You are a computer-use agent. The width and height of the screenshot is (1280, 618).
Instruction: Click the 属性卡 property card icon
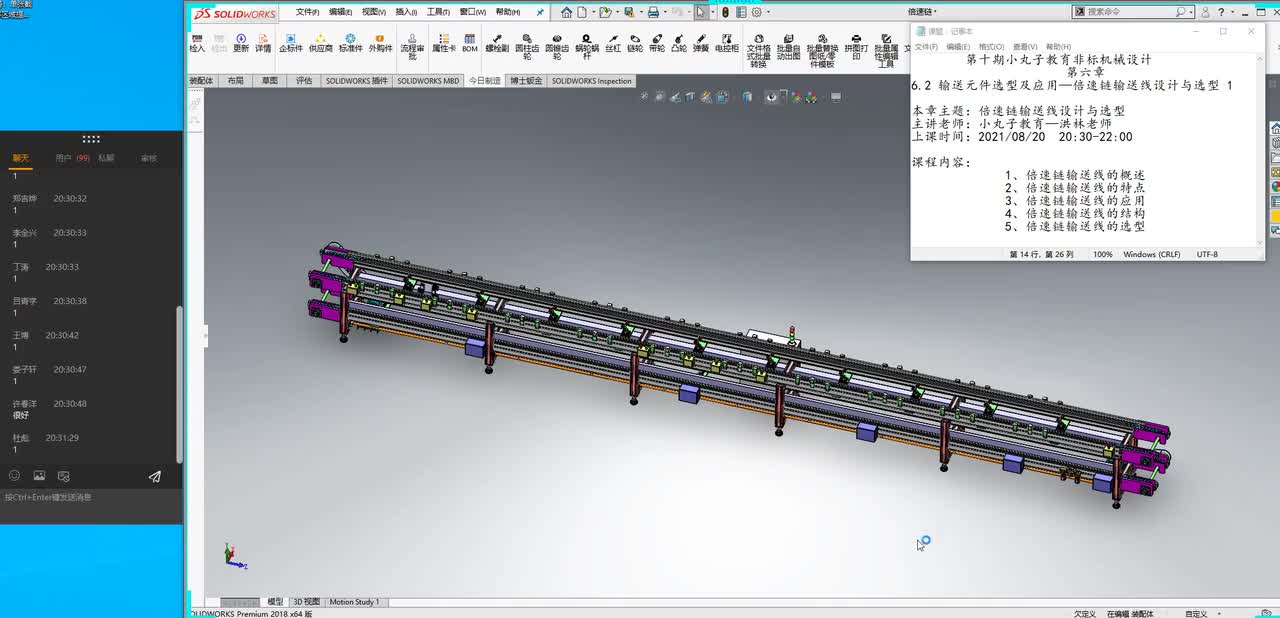point(443,42)
